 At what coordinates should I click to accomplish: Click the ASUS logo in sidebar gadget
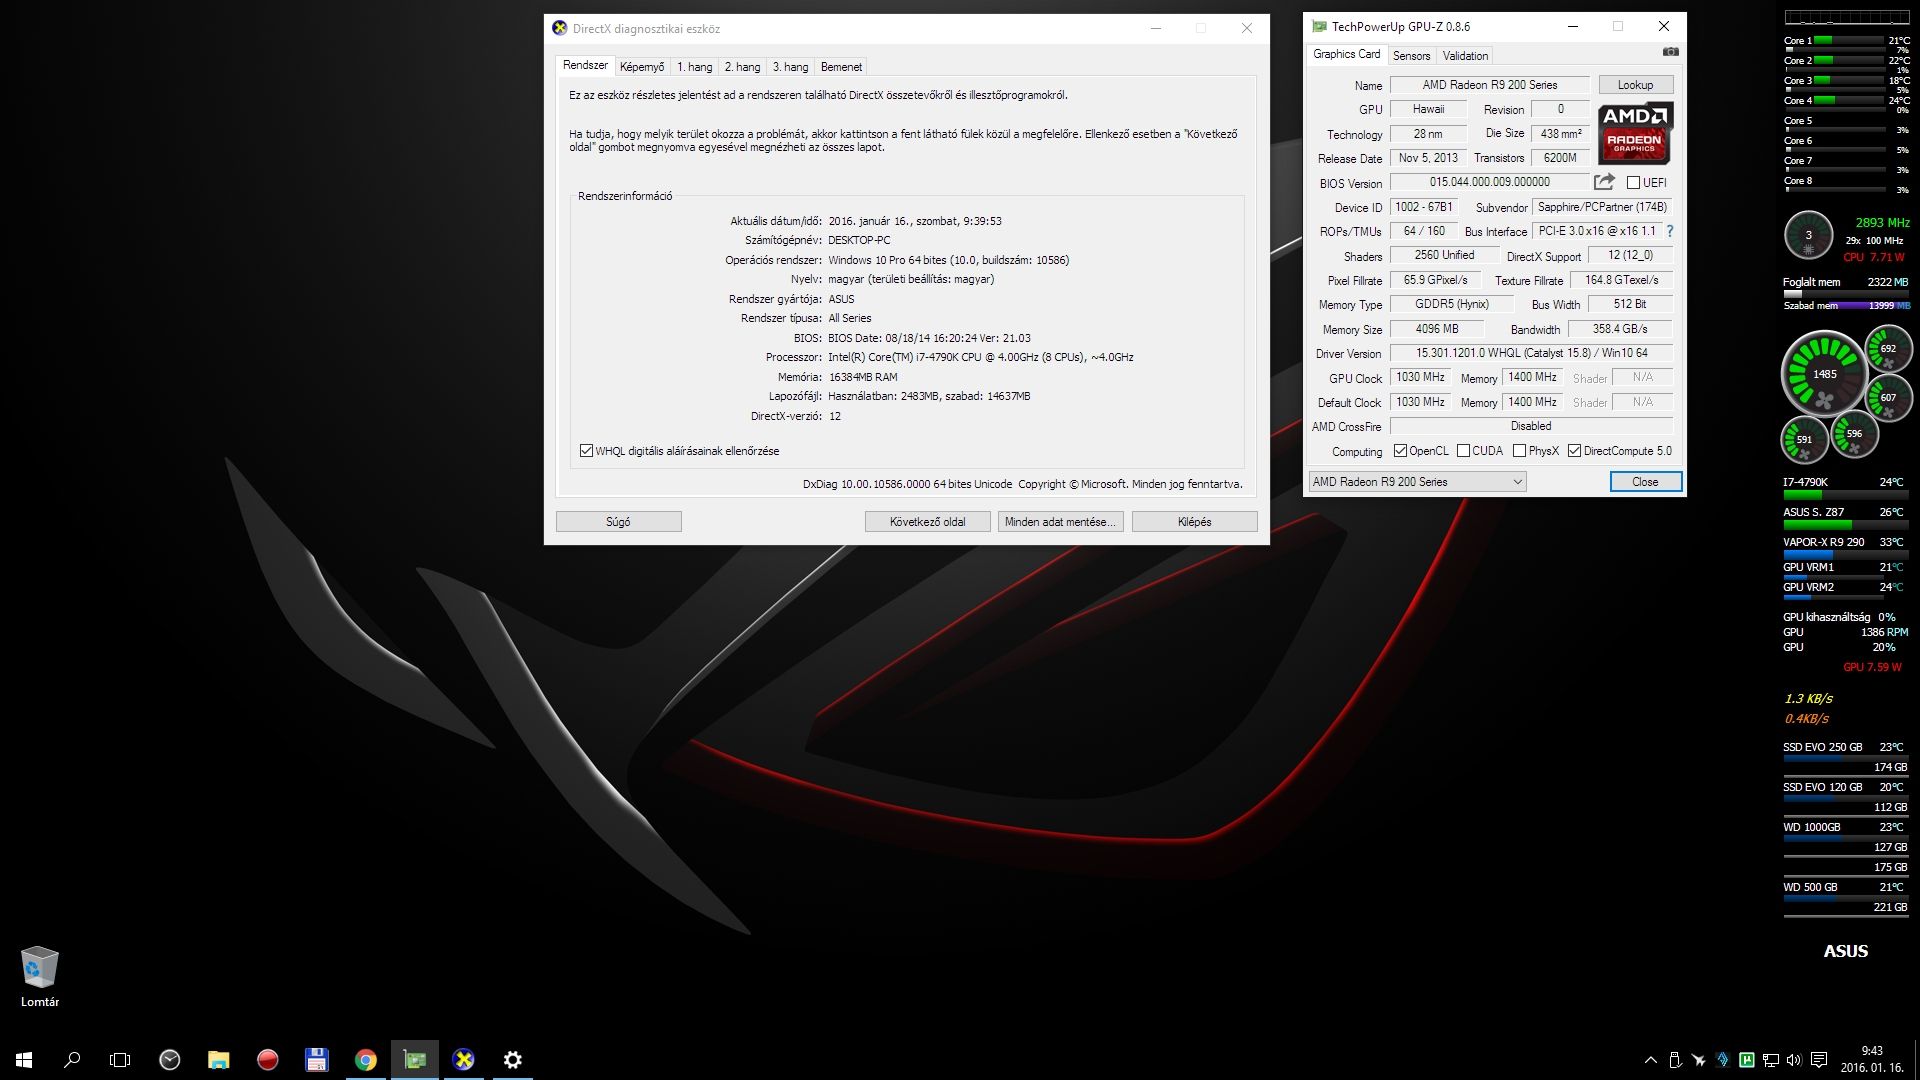(x=1845, y=951)
